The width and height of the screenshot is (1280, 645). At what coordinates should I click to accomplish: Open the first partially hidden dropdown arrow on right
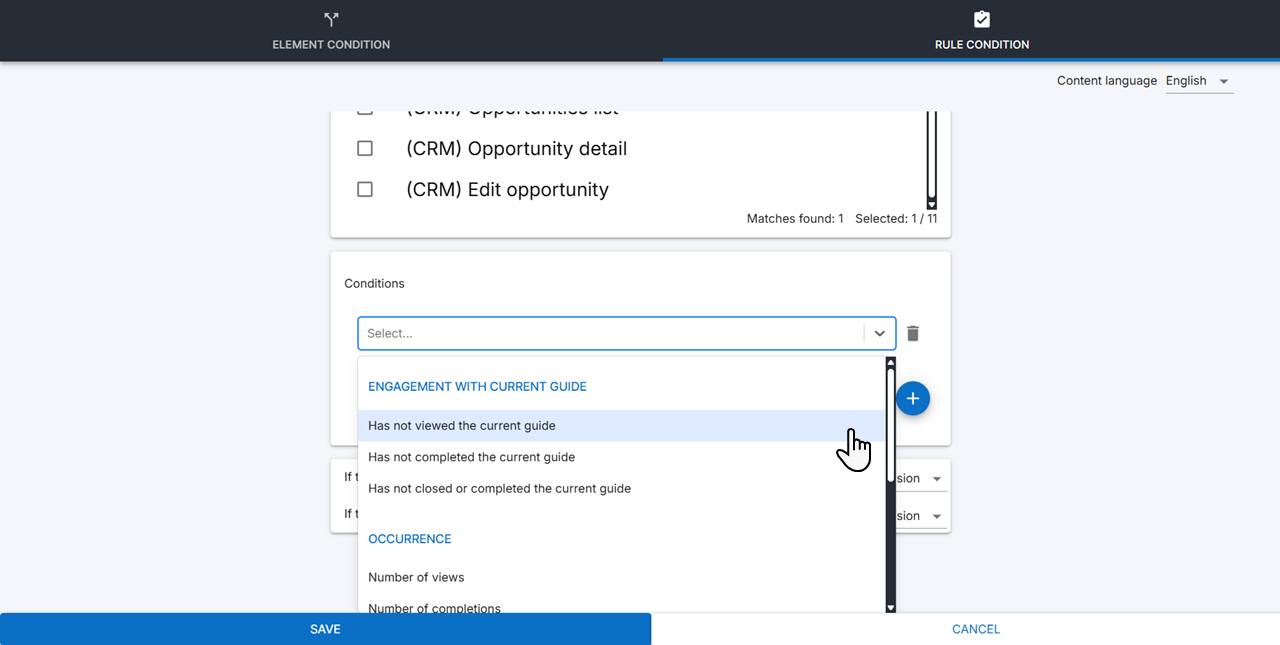[x=936, y=479]
